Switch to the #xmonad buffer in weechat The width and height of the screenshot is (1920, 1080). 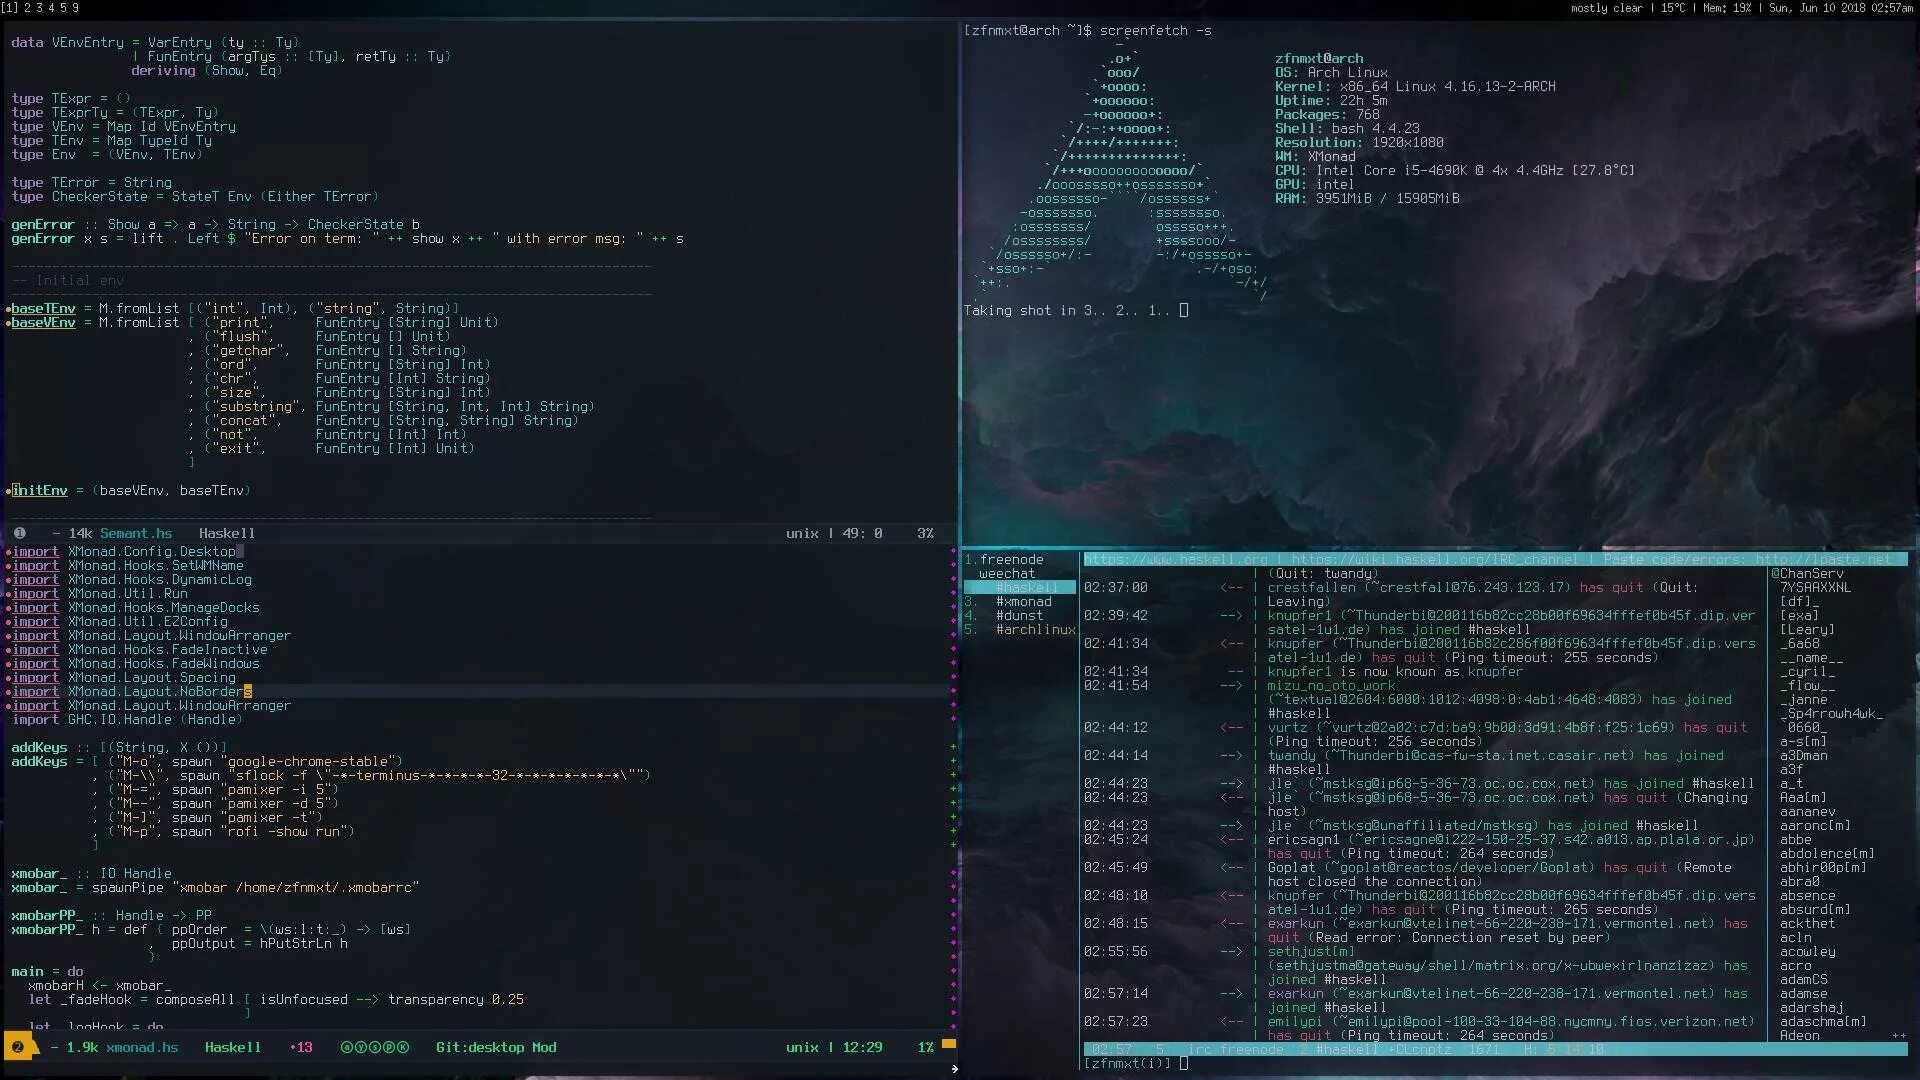pyautogui.click(x=1023, y=602)
